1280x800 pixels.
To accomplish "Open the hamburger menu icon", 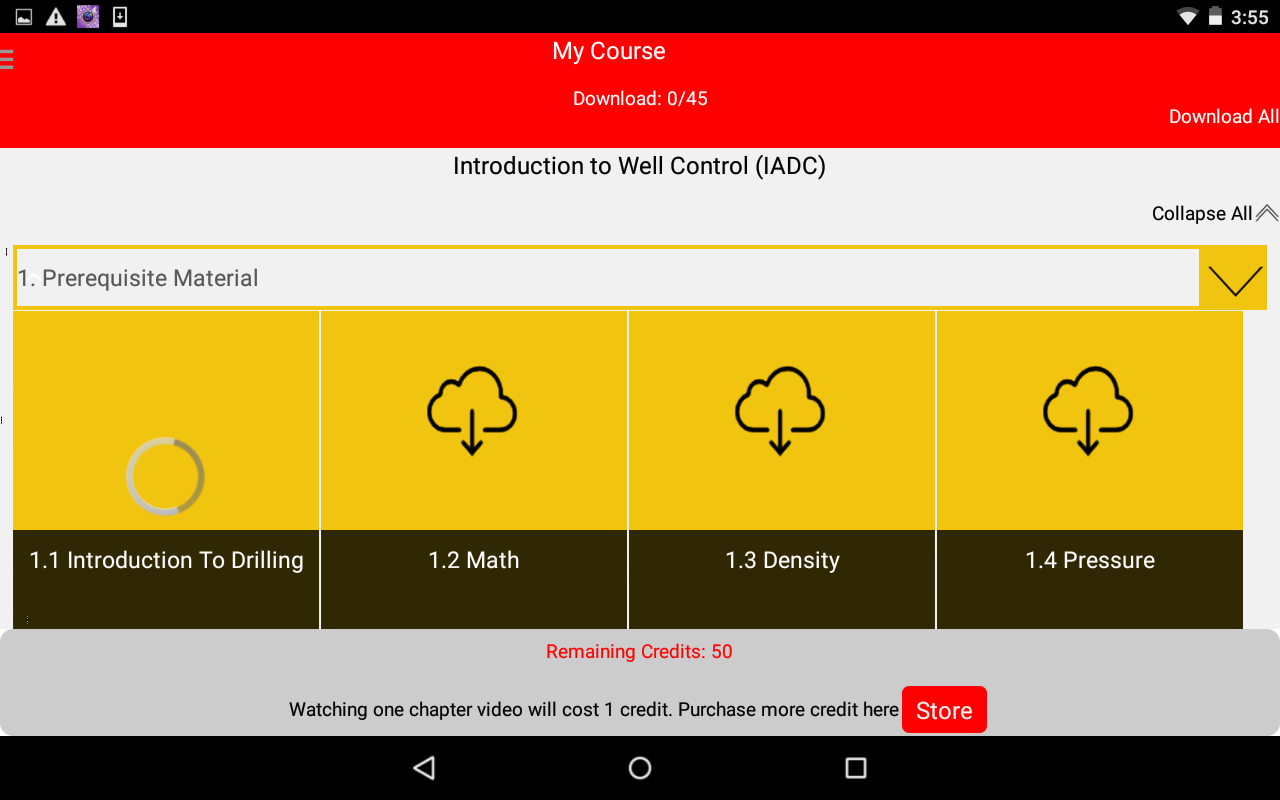I will tap(6, 59).
